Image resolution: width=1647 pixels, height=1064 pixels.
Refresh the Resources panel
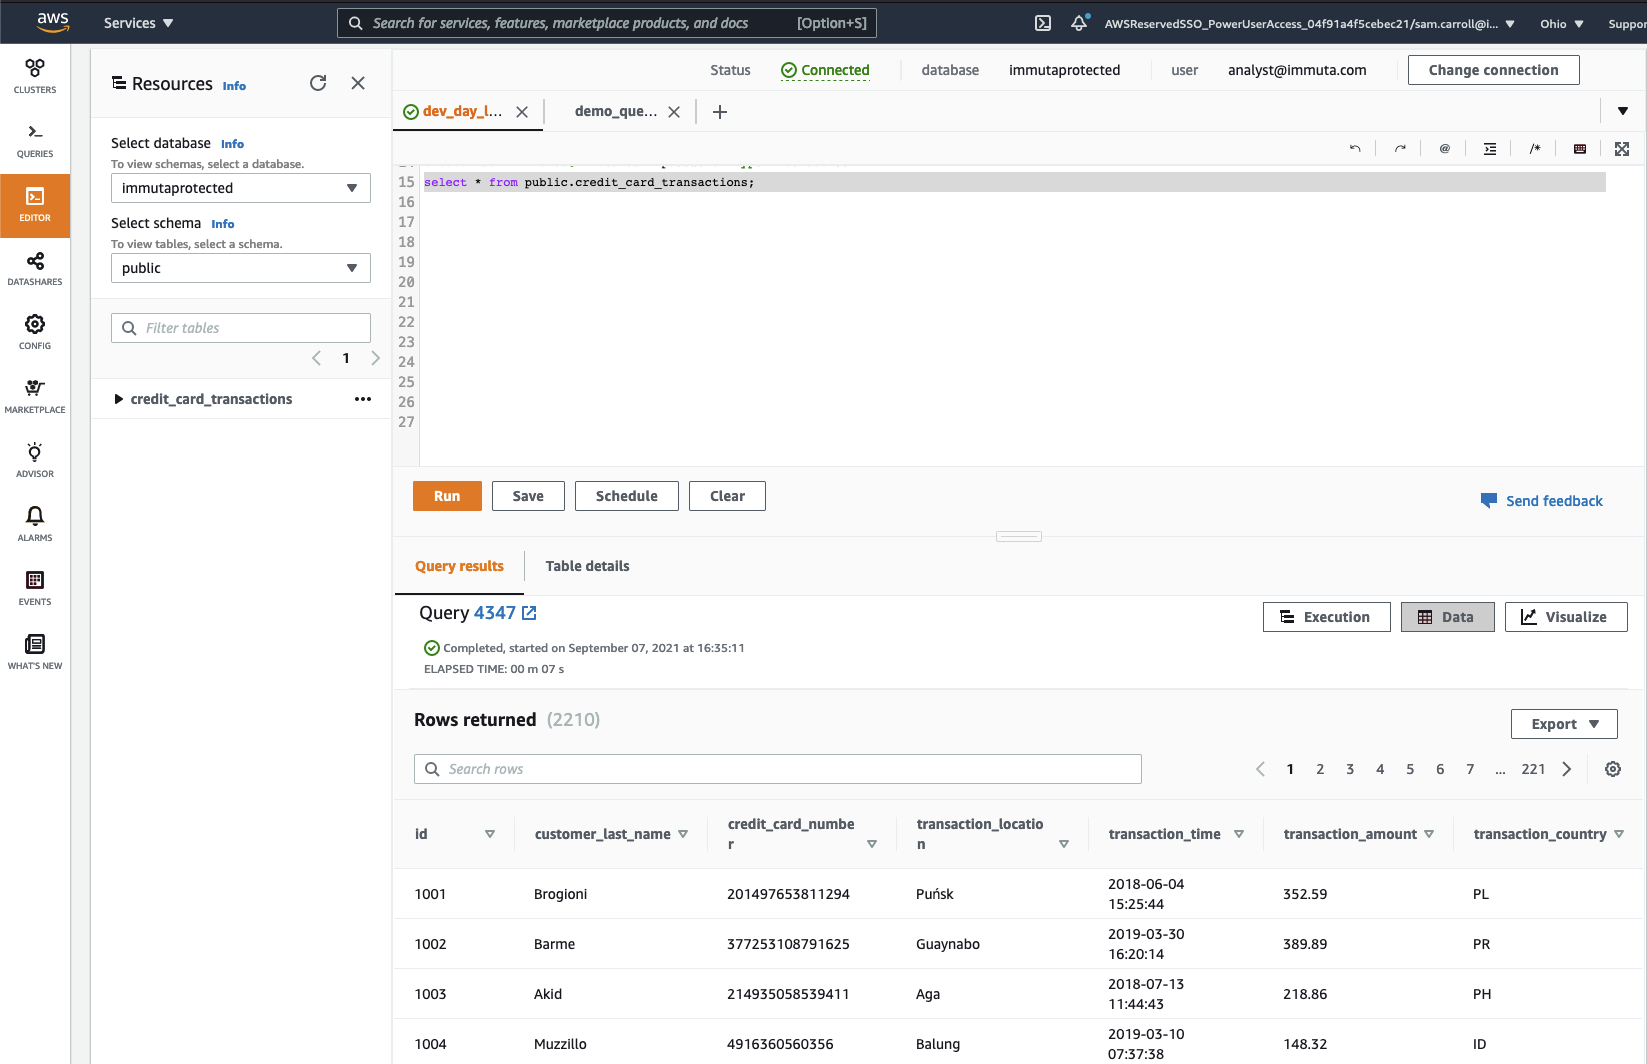318,83
